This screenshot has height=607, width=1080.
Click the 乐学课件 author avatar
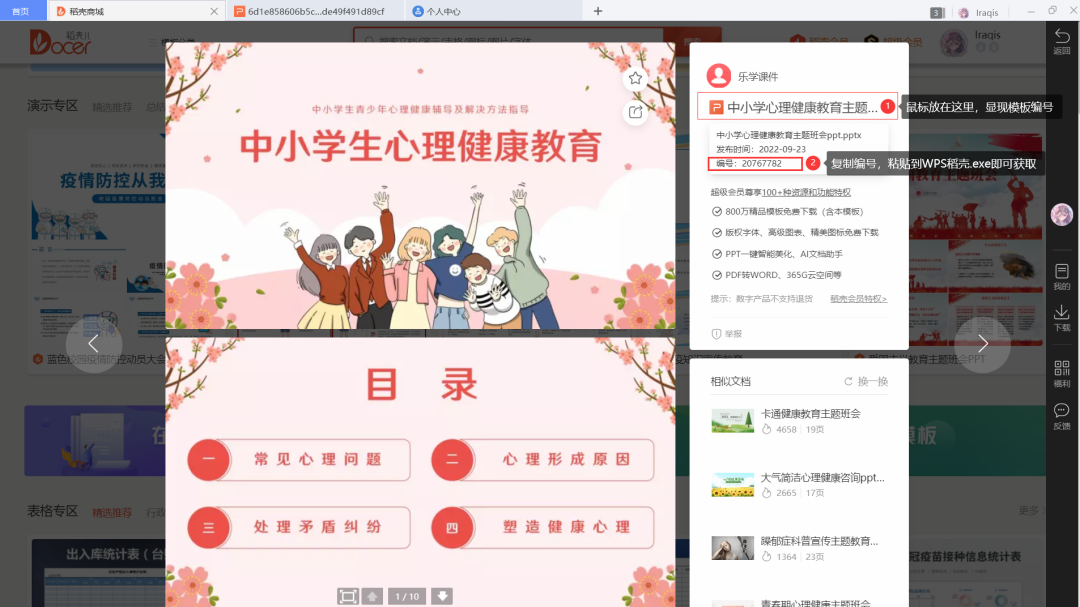(x=718, y=76)
